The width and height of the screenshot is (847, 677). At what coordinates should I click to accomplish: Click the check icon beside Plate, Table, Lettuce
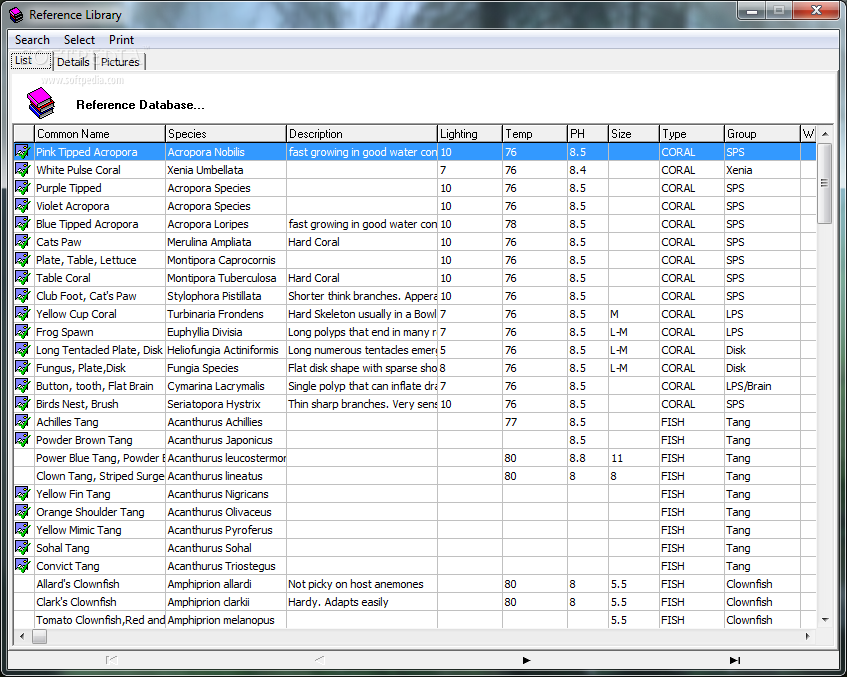[x=23, y=260]
